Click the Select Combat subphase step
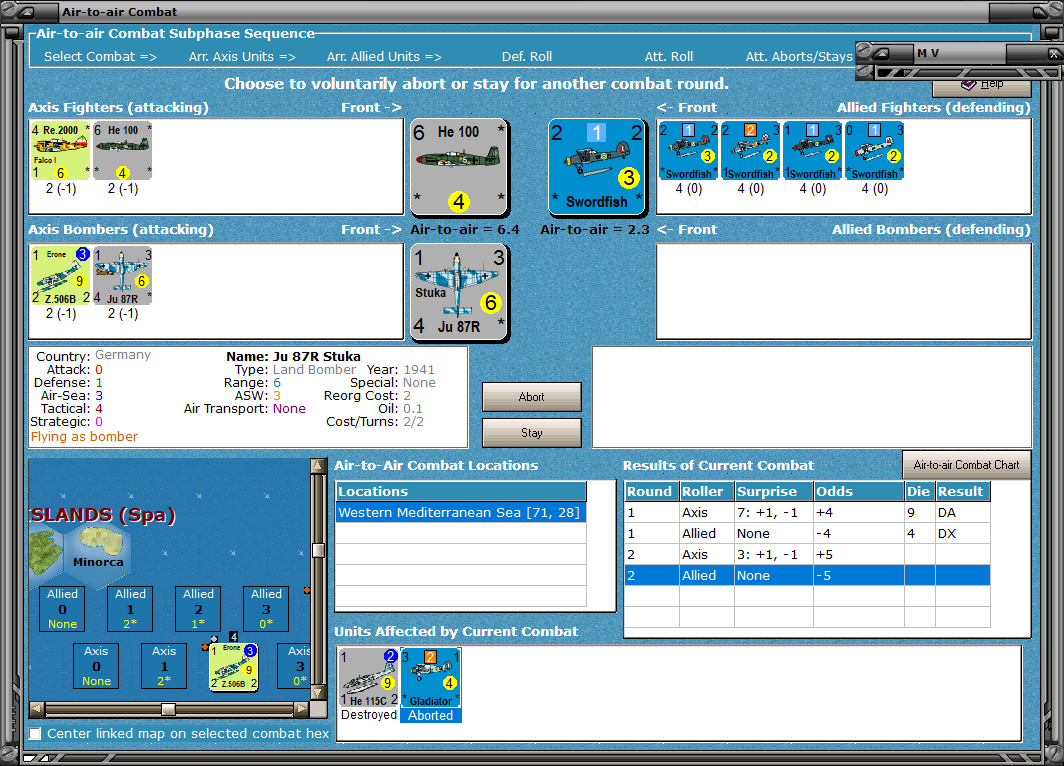This screenshot has height=766, width=1064. [x=100, y=57]
